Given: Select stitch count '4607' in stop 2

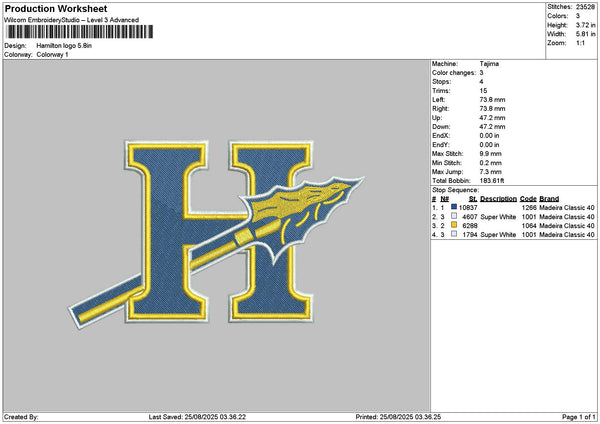Looking at the screenshot, I should pos(470,217).
